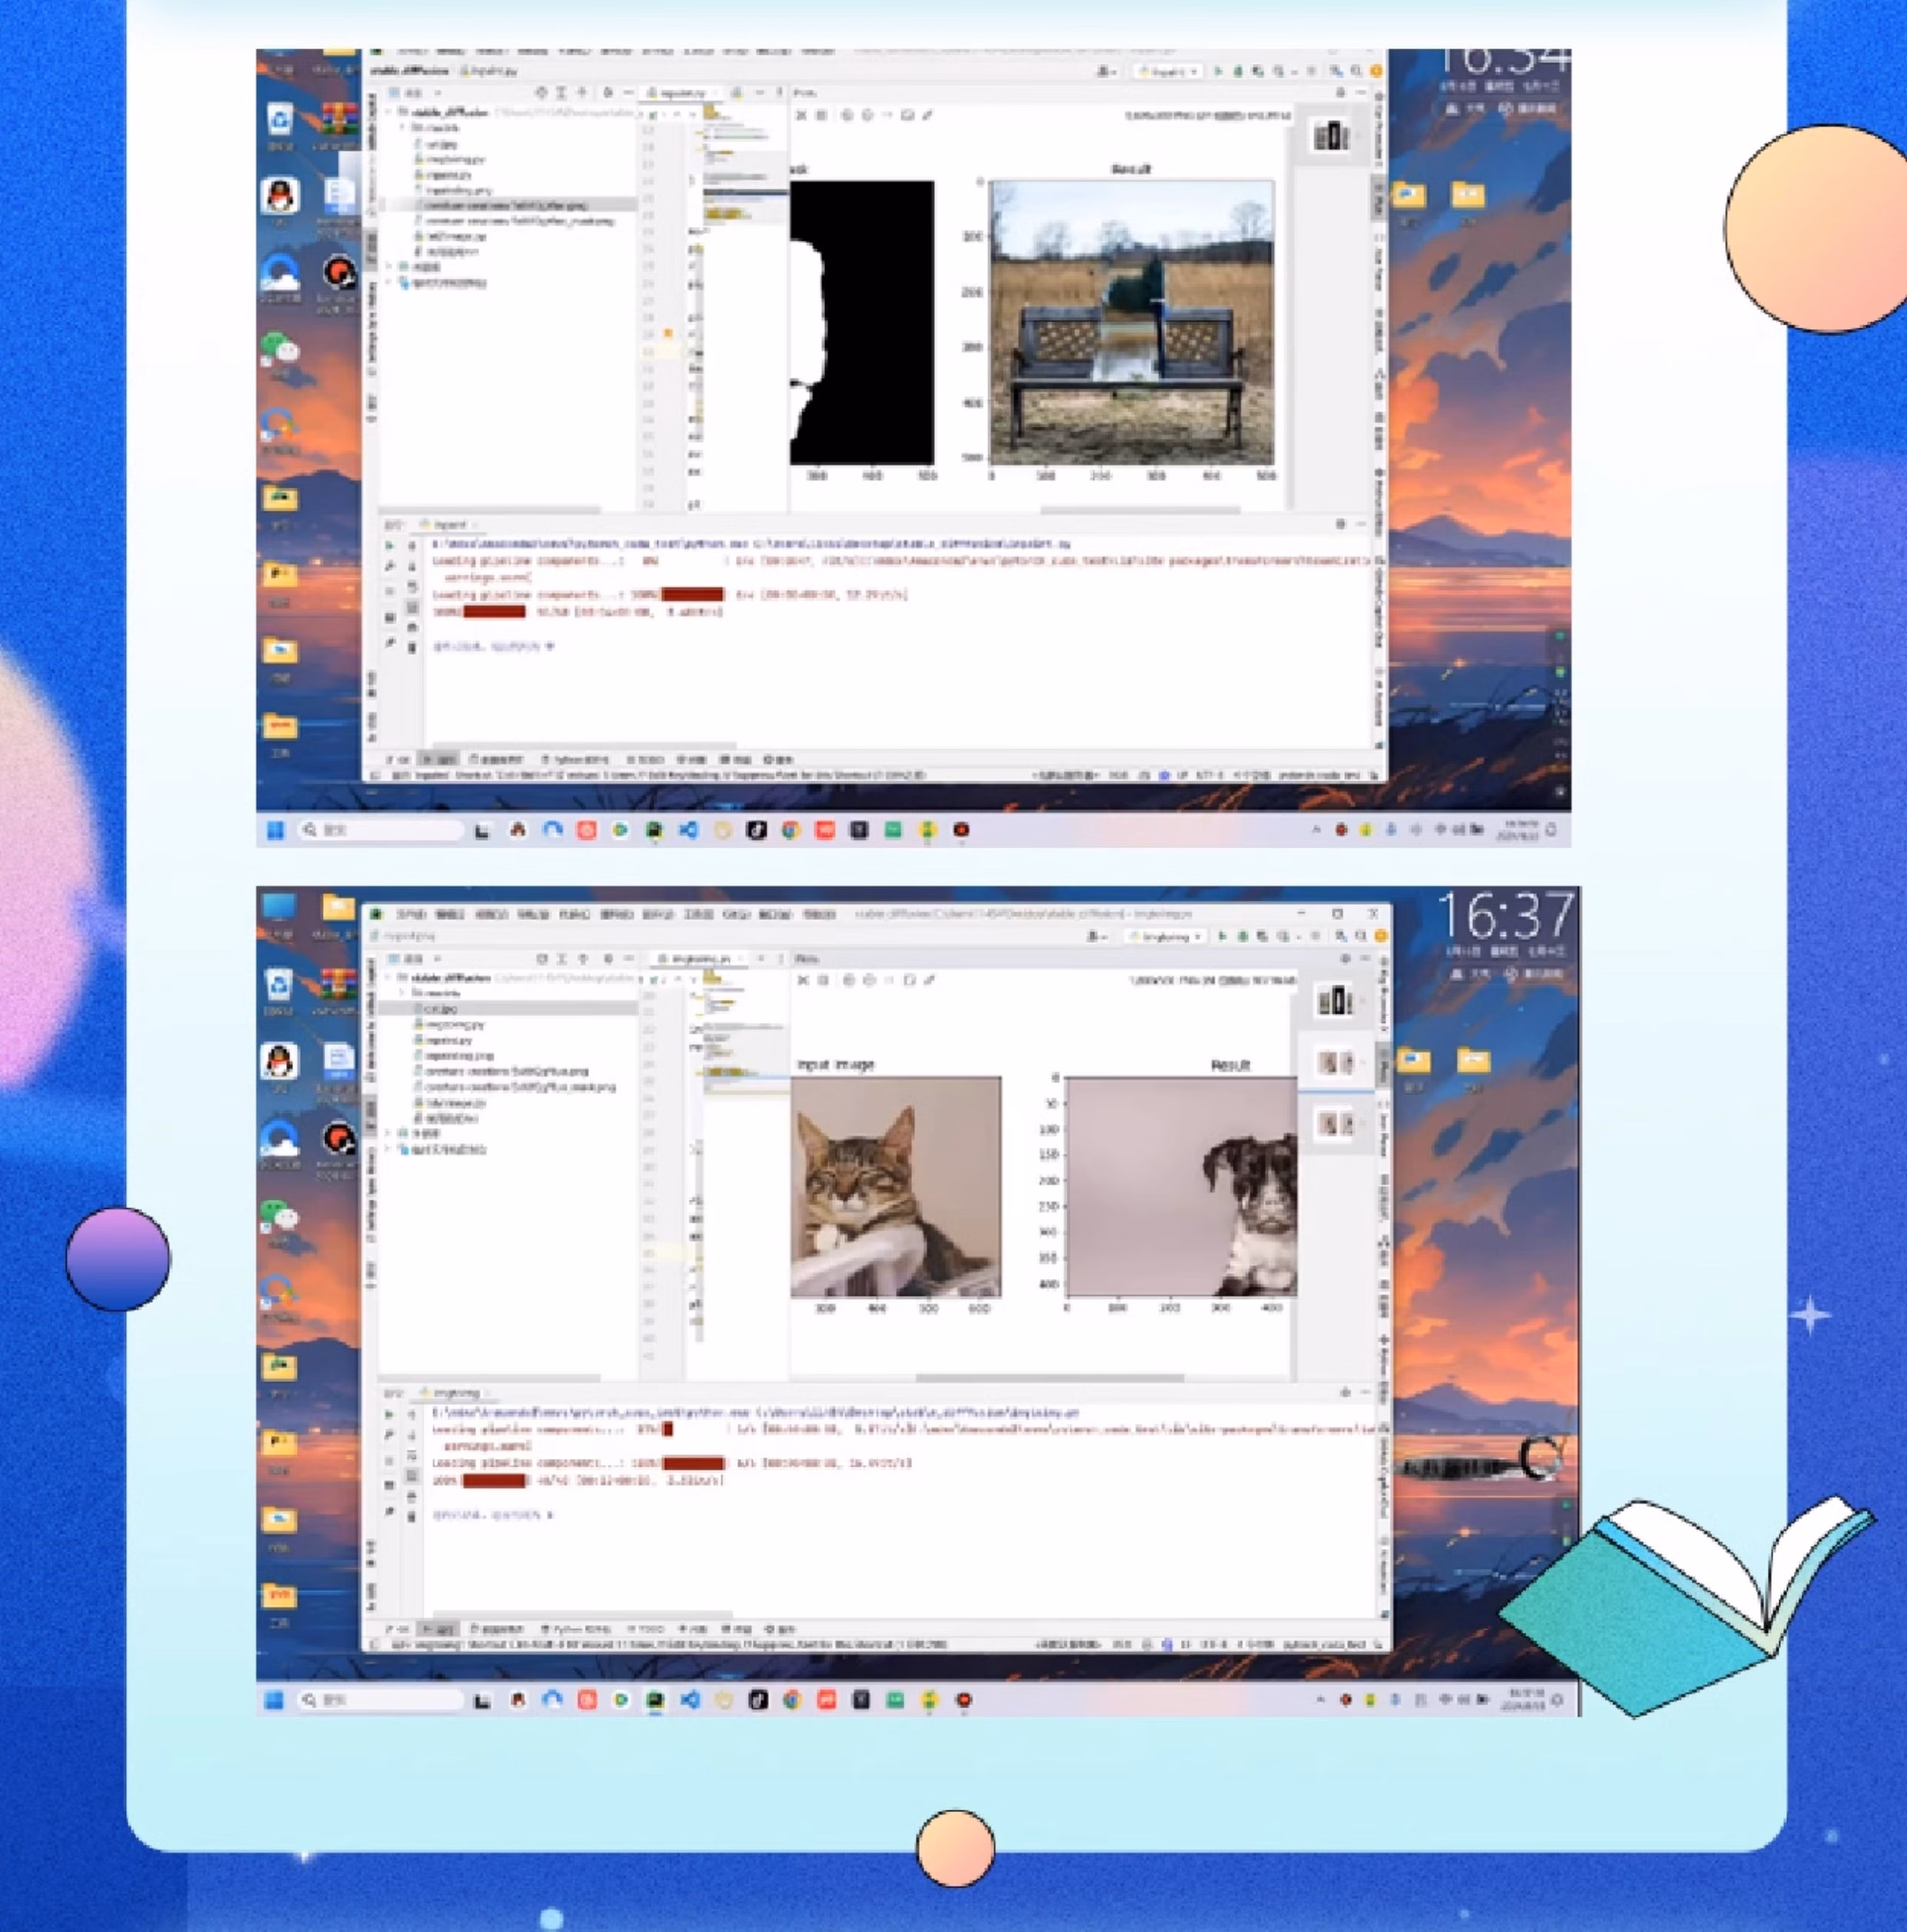Image resolution: width=1907 pixels, height=1932 pixels.
Task: Click Debug bug icon in bench-window top toolbar
Action: 1238,72
